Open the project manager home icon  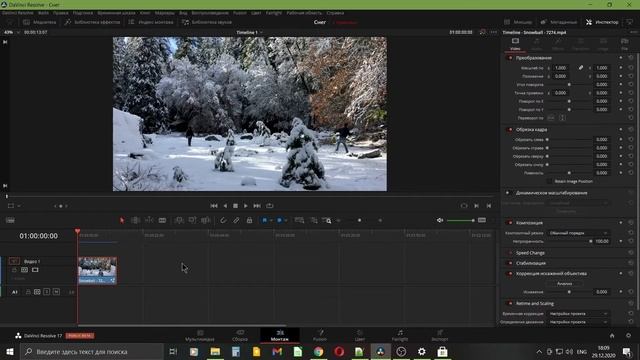612,336
